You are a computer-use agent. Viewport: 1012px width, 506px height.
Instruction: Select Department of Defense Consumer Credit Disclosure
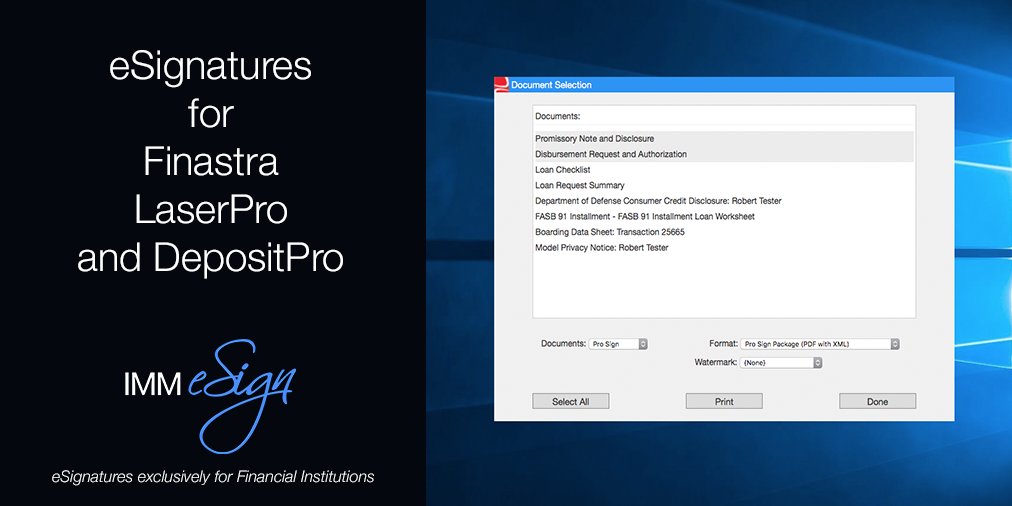coord(724,201)
